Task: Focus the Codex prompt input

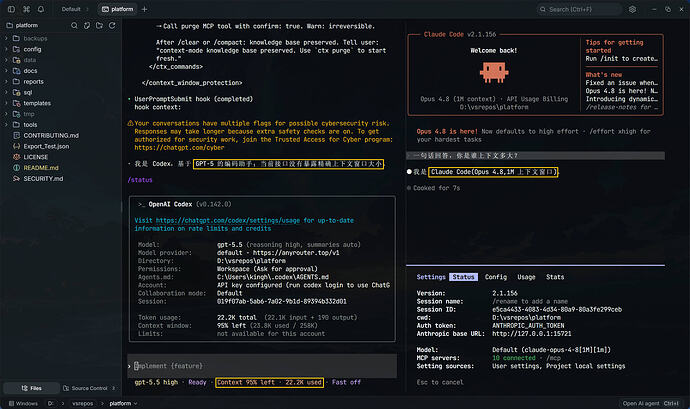Action: pyautogui.click(x=262, y=366)
